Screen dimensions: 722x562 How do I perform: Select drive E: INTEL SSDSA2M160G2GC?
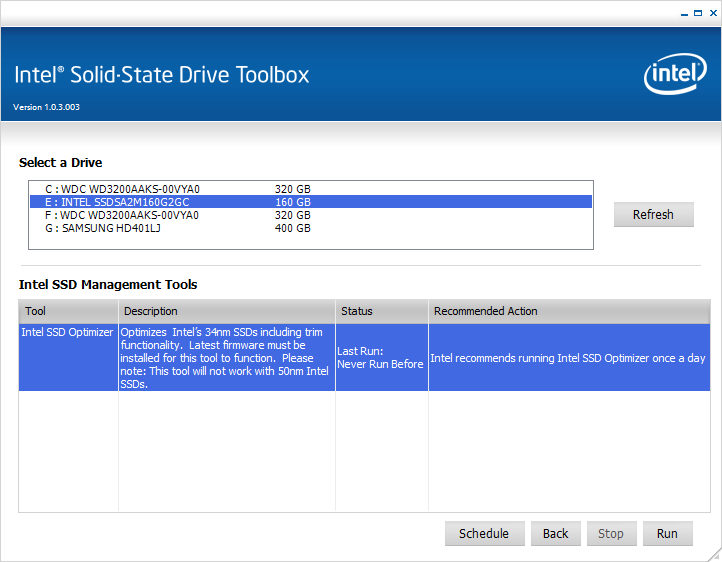point(311,202)
